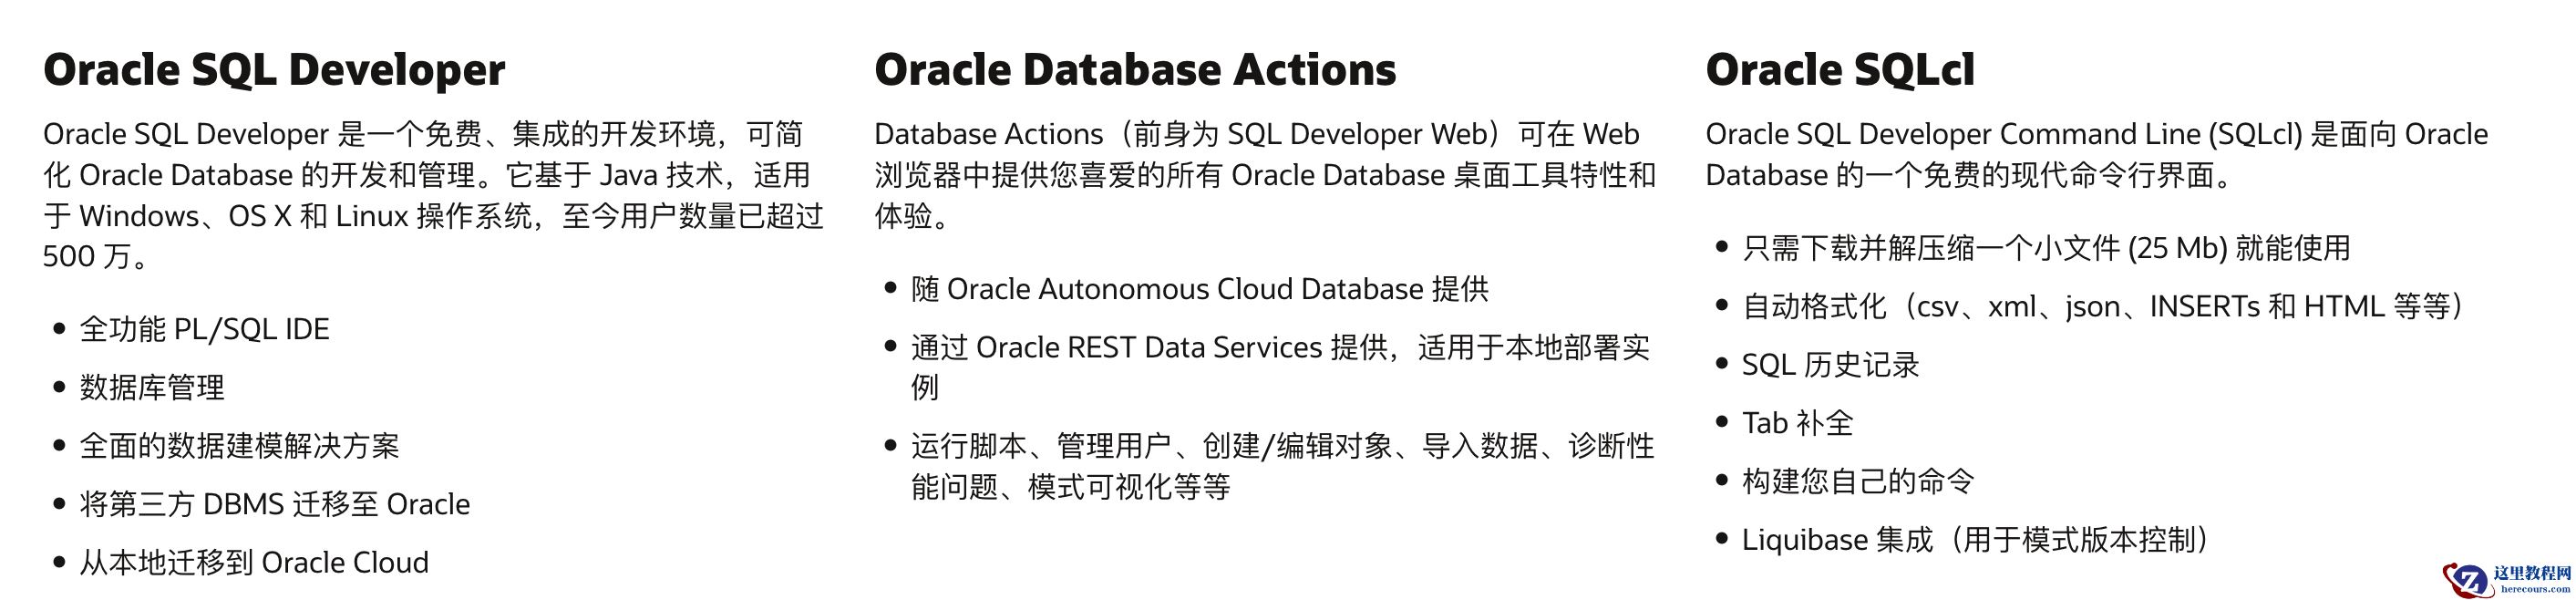Viewport: 2576px width, 600px height.
Task: Click the 运行脚本、管理用户 bullet item
Action: 1281,446
